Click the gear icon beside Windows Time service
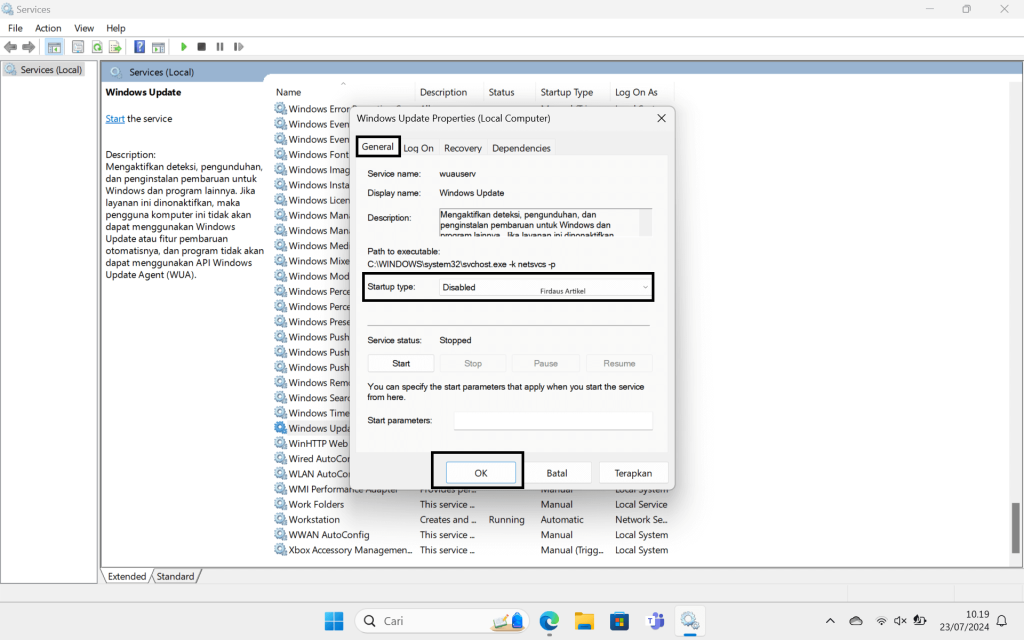The image size is (1024, 640). [x=280, y=413]
